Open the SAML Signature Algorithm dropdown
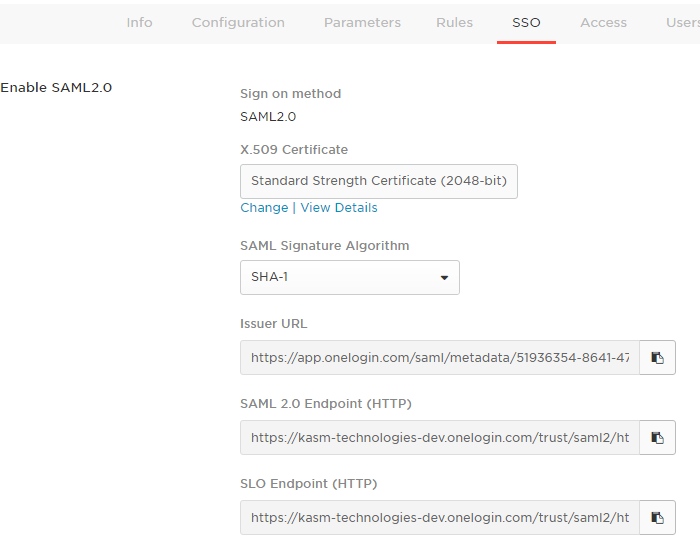This screenshot has height=554, width=700. tap(349, 277)
